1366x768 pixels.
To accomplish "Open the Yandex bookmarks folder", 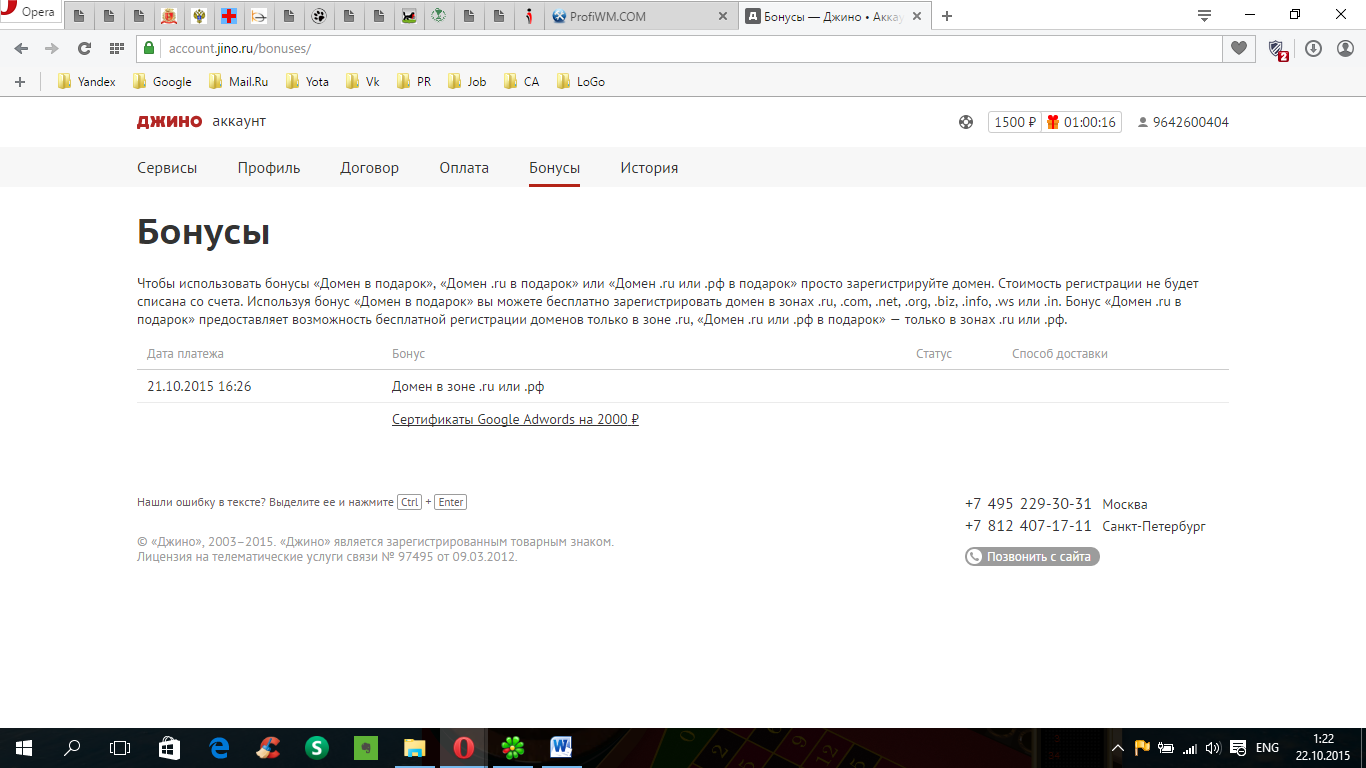I will [86, 82].
